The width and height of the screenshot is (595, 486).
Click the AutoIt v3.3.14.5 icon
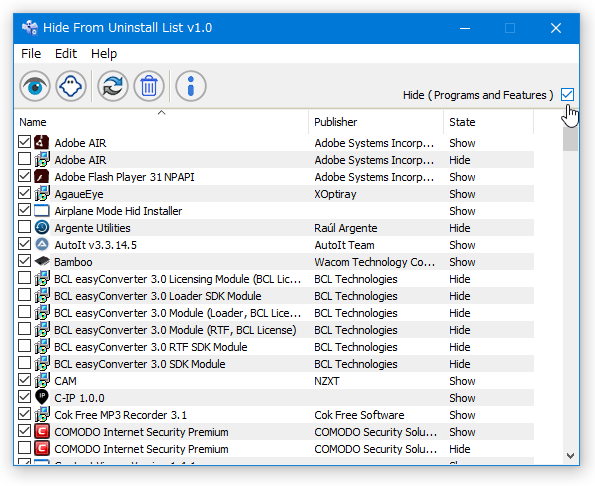(42, 244)
